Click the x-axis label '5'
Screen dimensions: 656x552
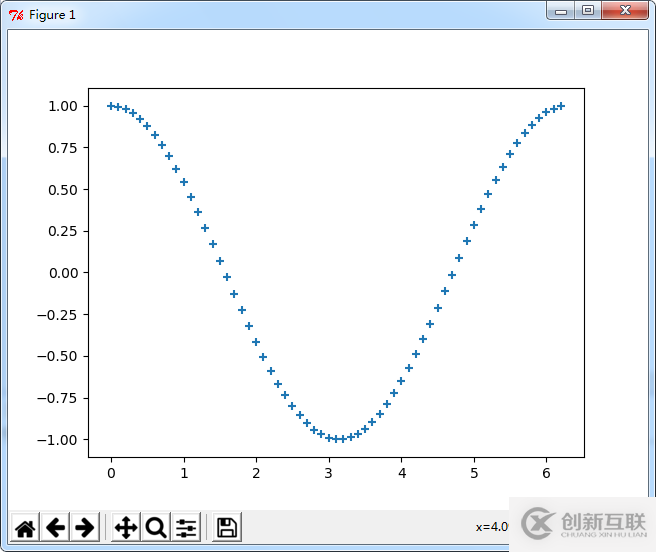[474, 473]
